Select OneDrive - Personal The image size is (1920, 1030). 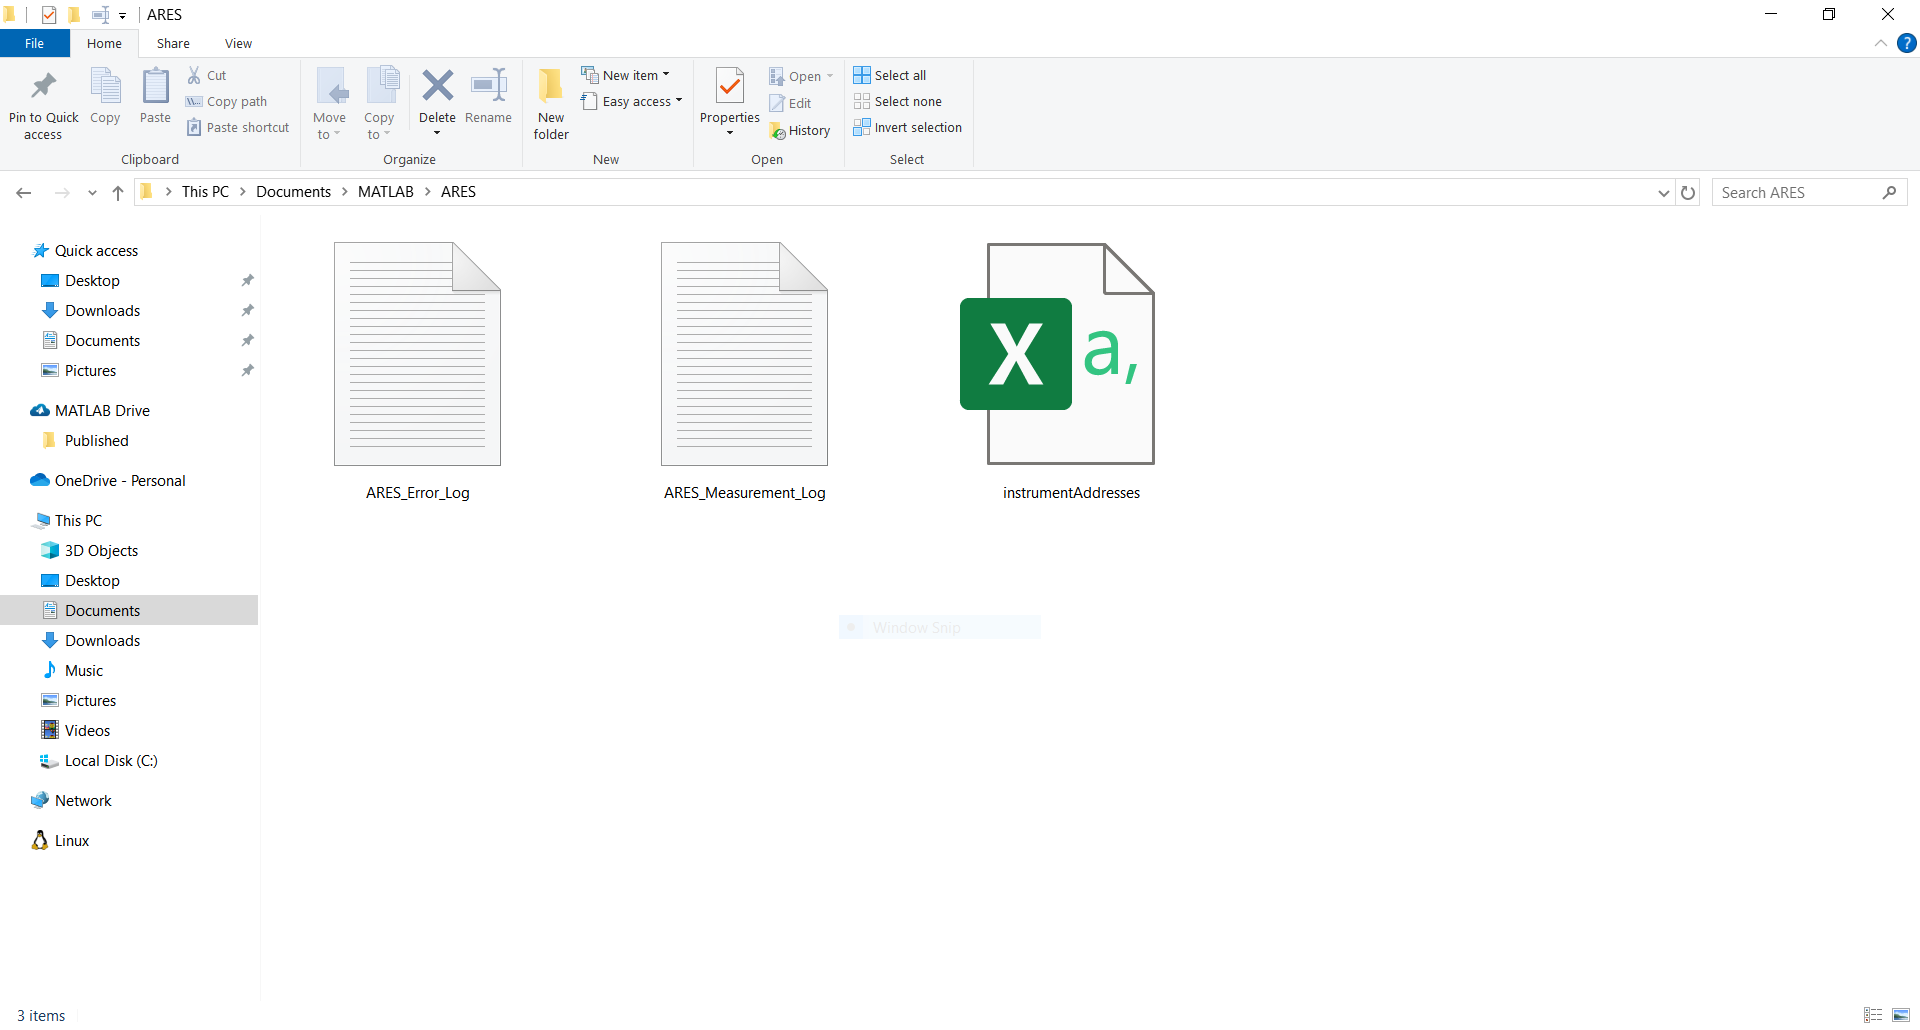[x=120, y=481]
